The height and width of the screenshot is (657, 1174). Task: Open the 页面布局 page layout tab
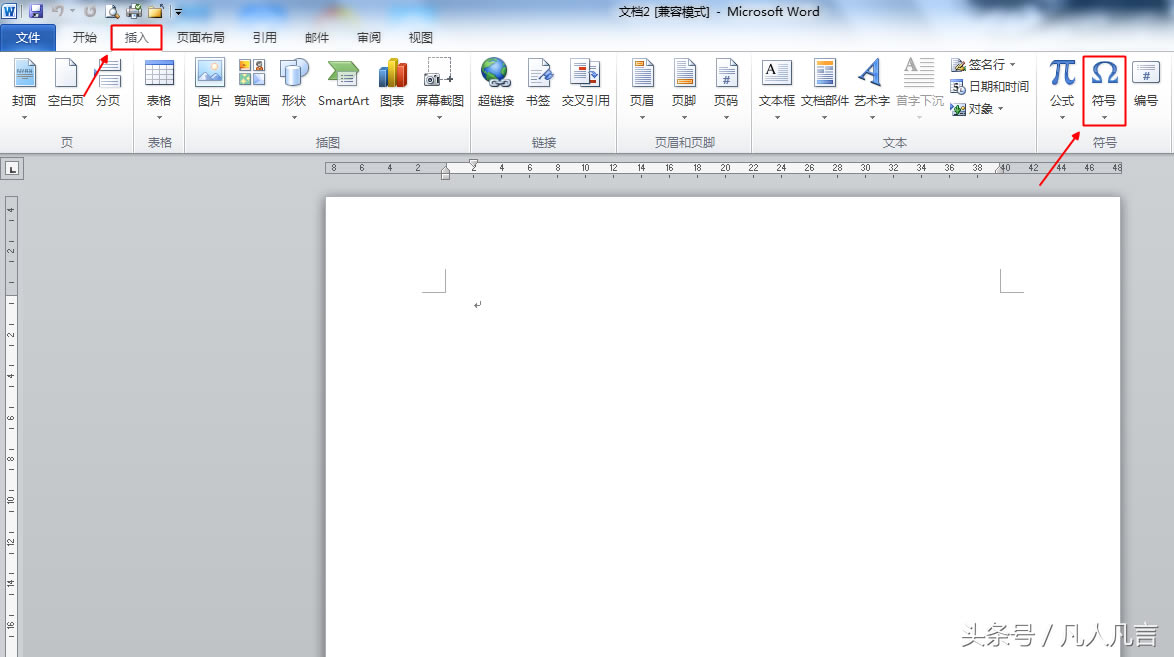click(x=200, y=38)
